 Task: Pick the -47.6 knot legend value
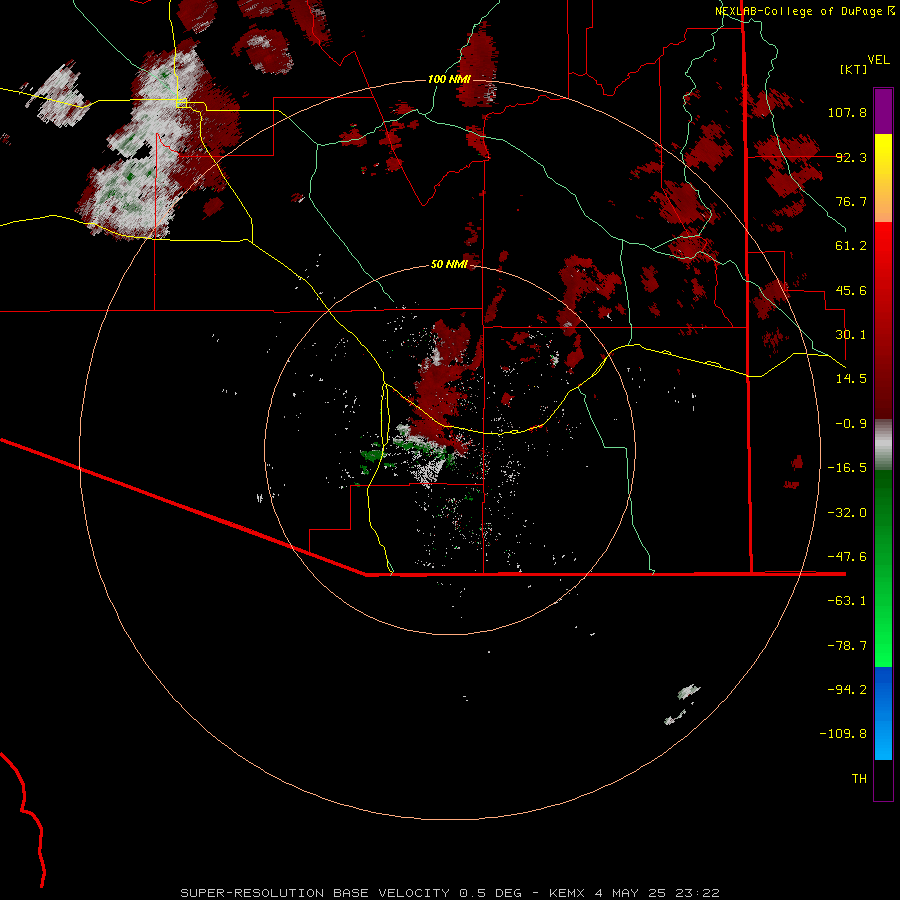[x=847, y=557]
